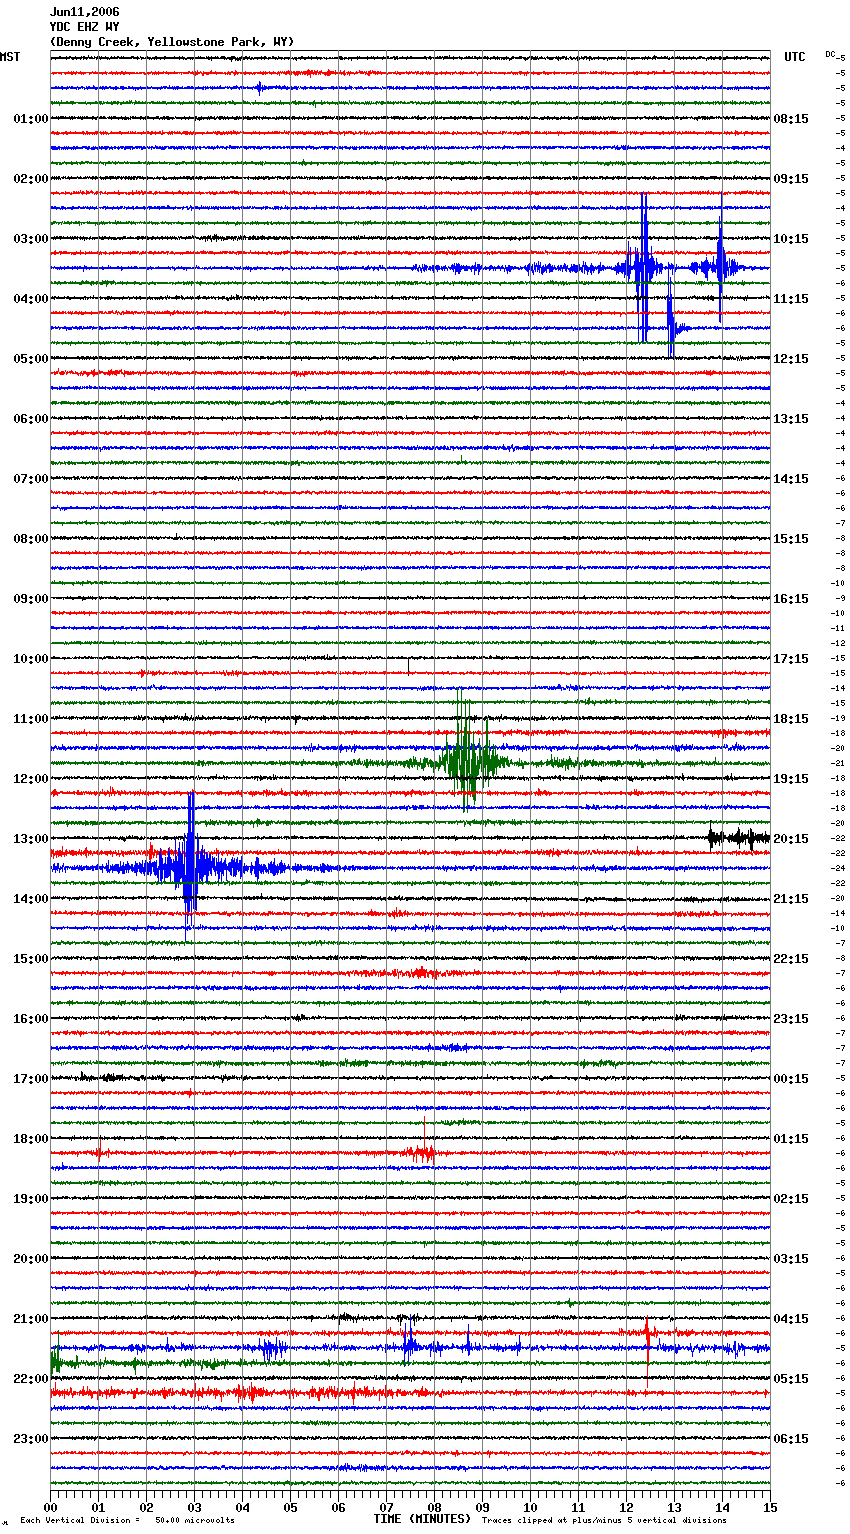
Task: Click the 00:15 UTC time label
Action: coord(791,1079)
